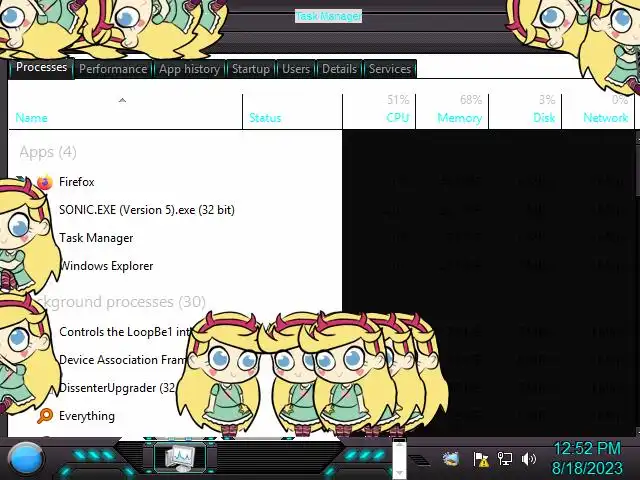
Task: Switch to the Services tab
Action: 390,69
